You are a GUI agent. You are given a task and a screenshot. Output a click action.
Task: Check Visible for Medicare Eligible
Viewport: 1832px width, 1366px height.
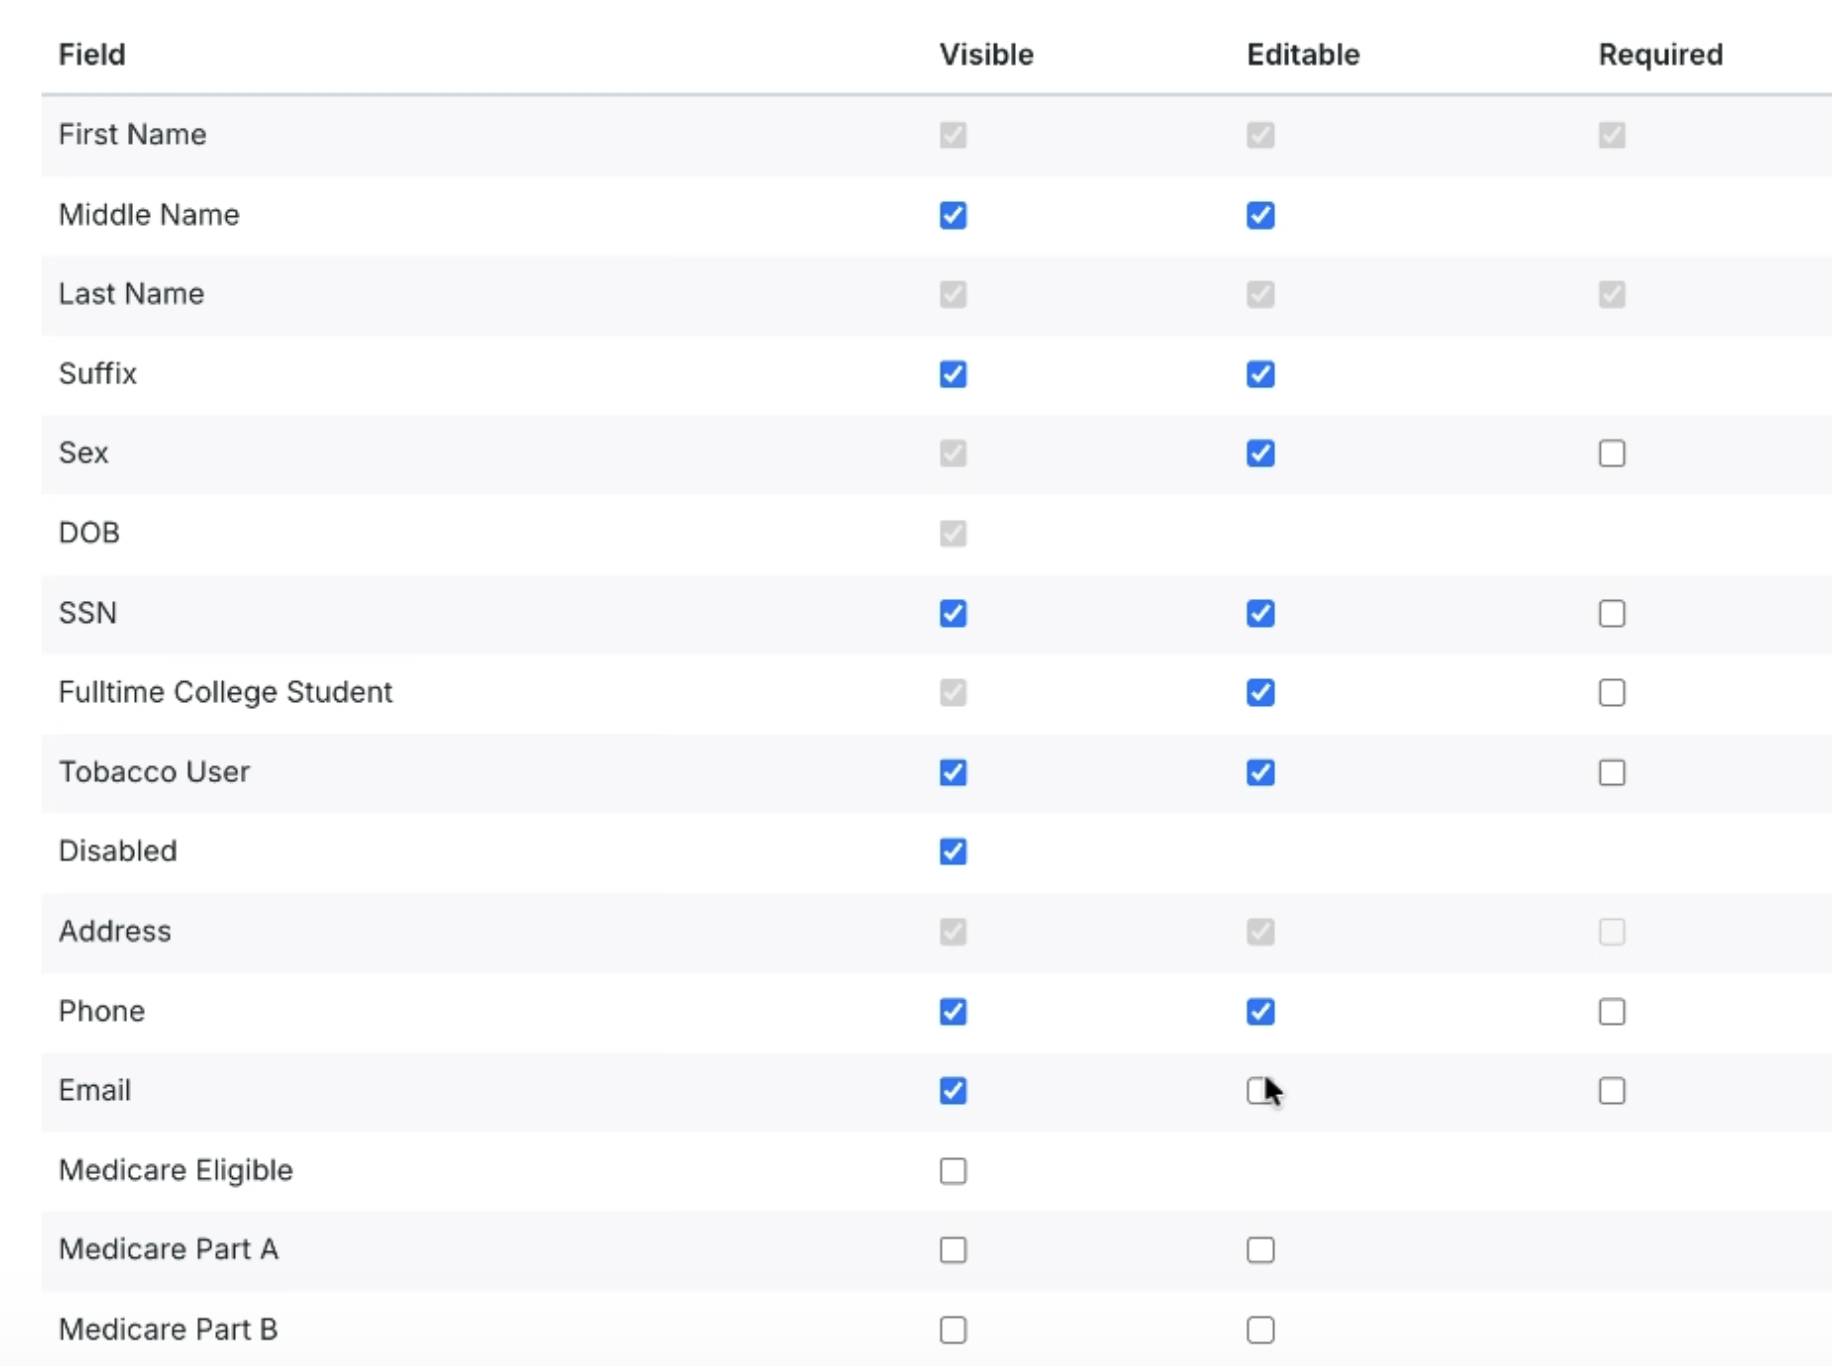[953, 1170]
